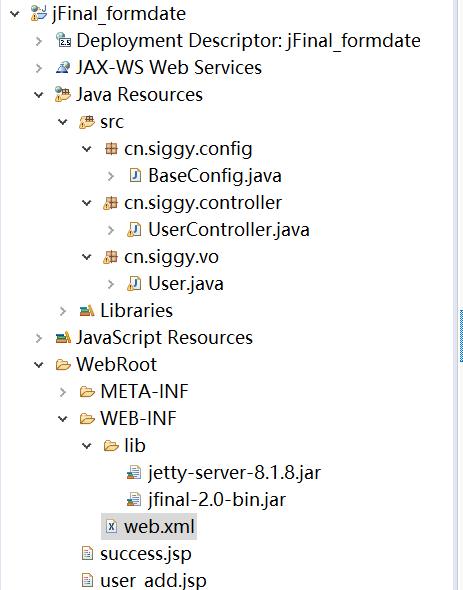The image size is (463, 590).
Task: Click the cn.siggy.controller package icon
Action: pyautogui.click(x=111, y=203)
